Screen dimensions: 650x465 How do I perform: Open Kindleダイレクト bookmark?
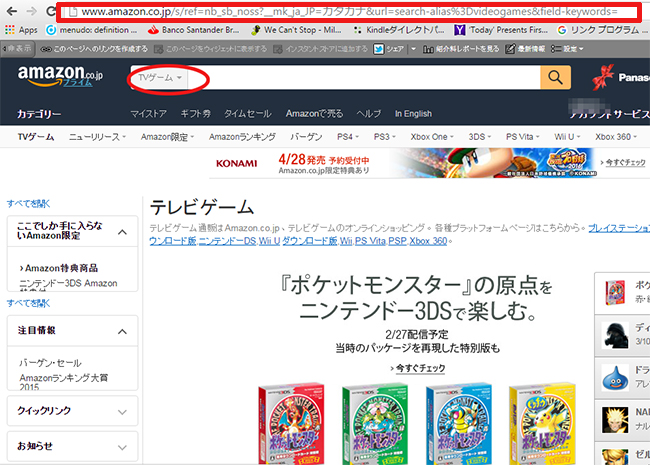(x=399, y=30)
